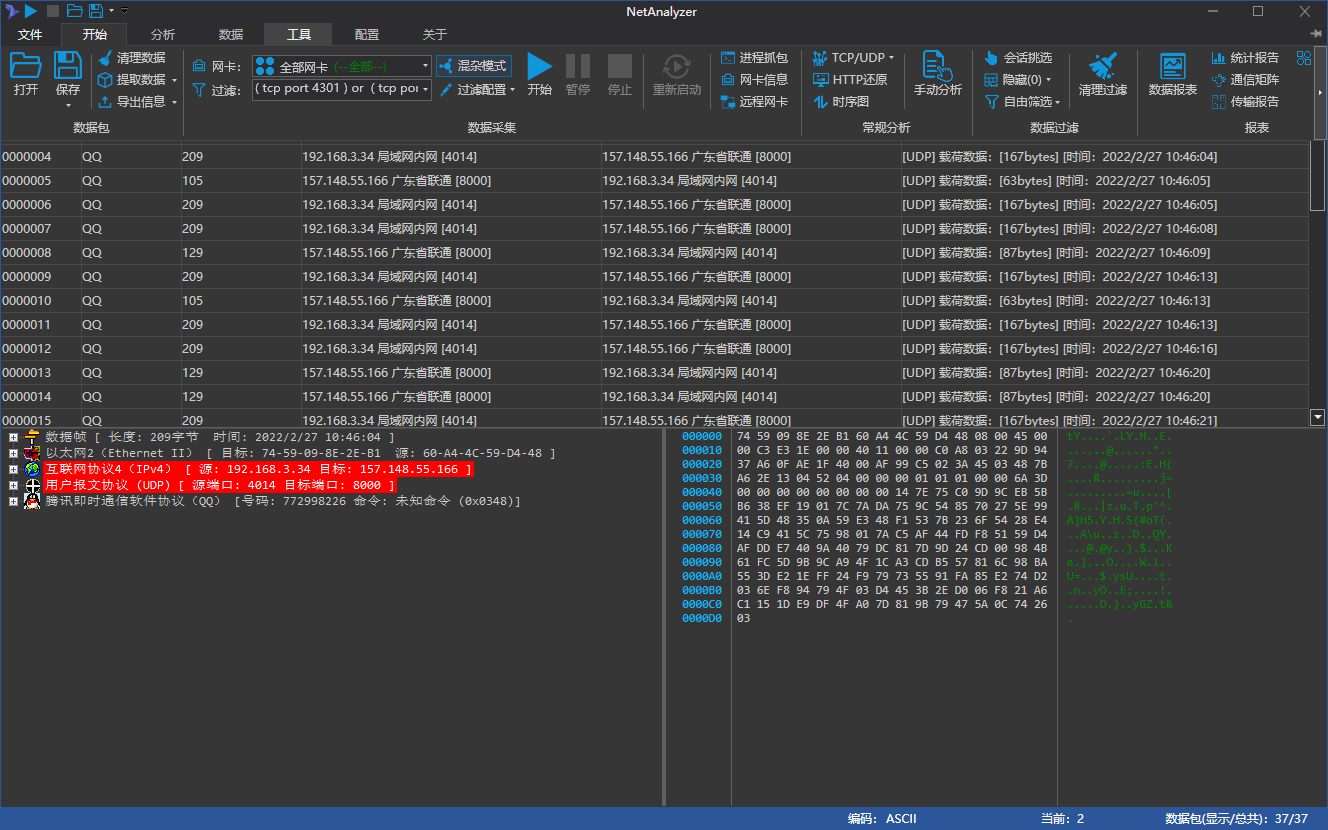Click the pin ribbon icon
Image resolution: width=1328 pixels, height=830 pixels.
pyautogui.click(x=1317, y=34)
